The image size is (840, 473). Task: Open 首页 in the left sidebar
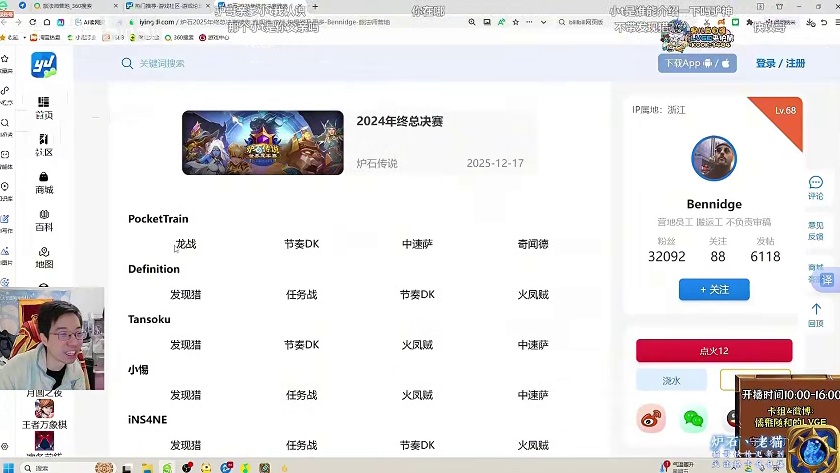click(44, 108)
